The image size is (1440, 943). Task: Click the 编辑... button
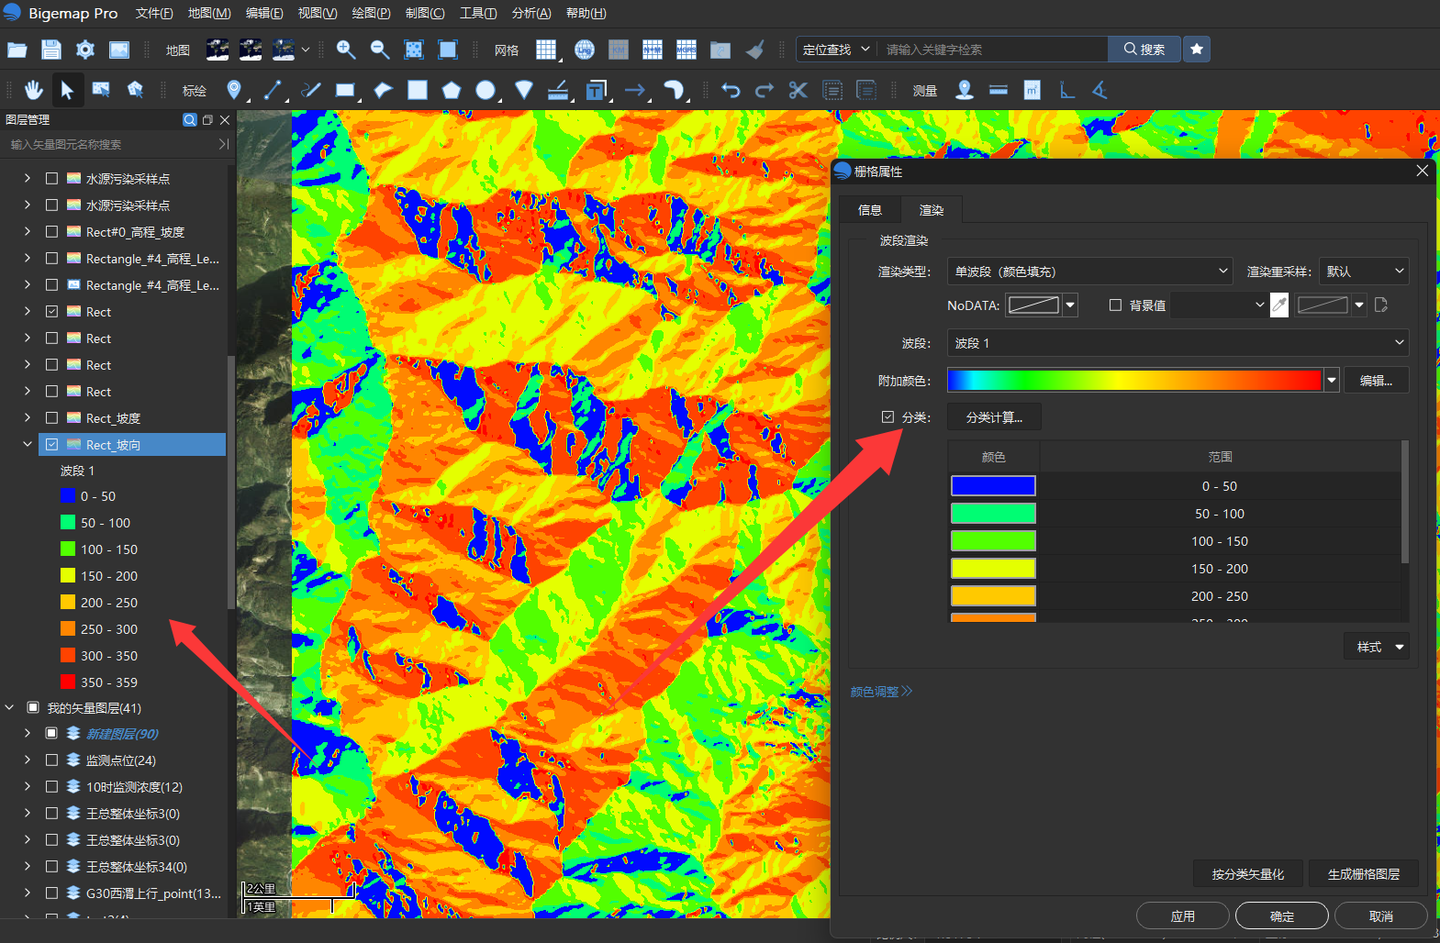[1376, 380]
